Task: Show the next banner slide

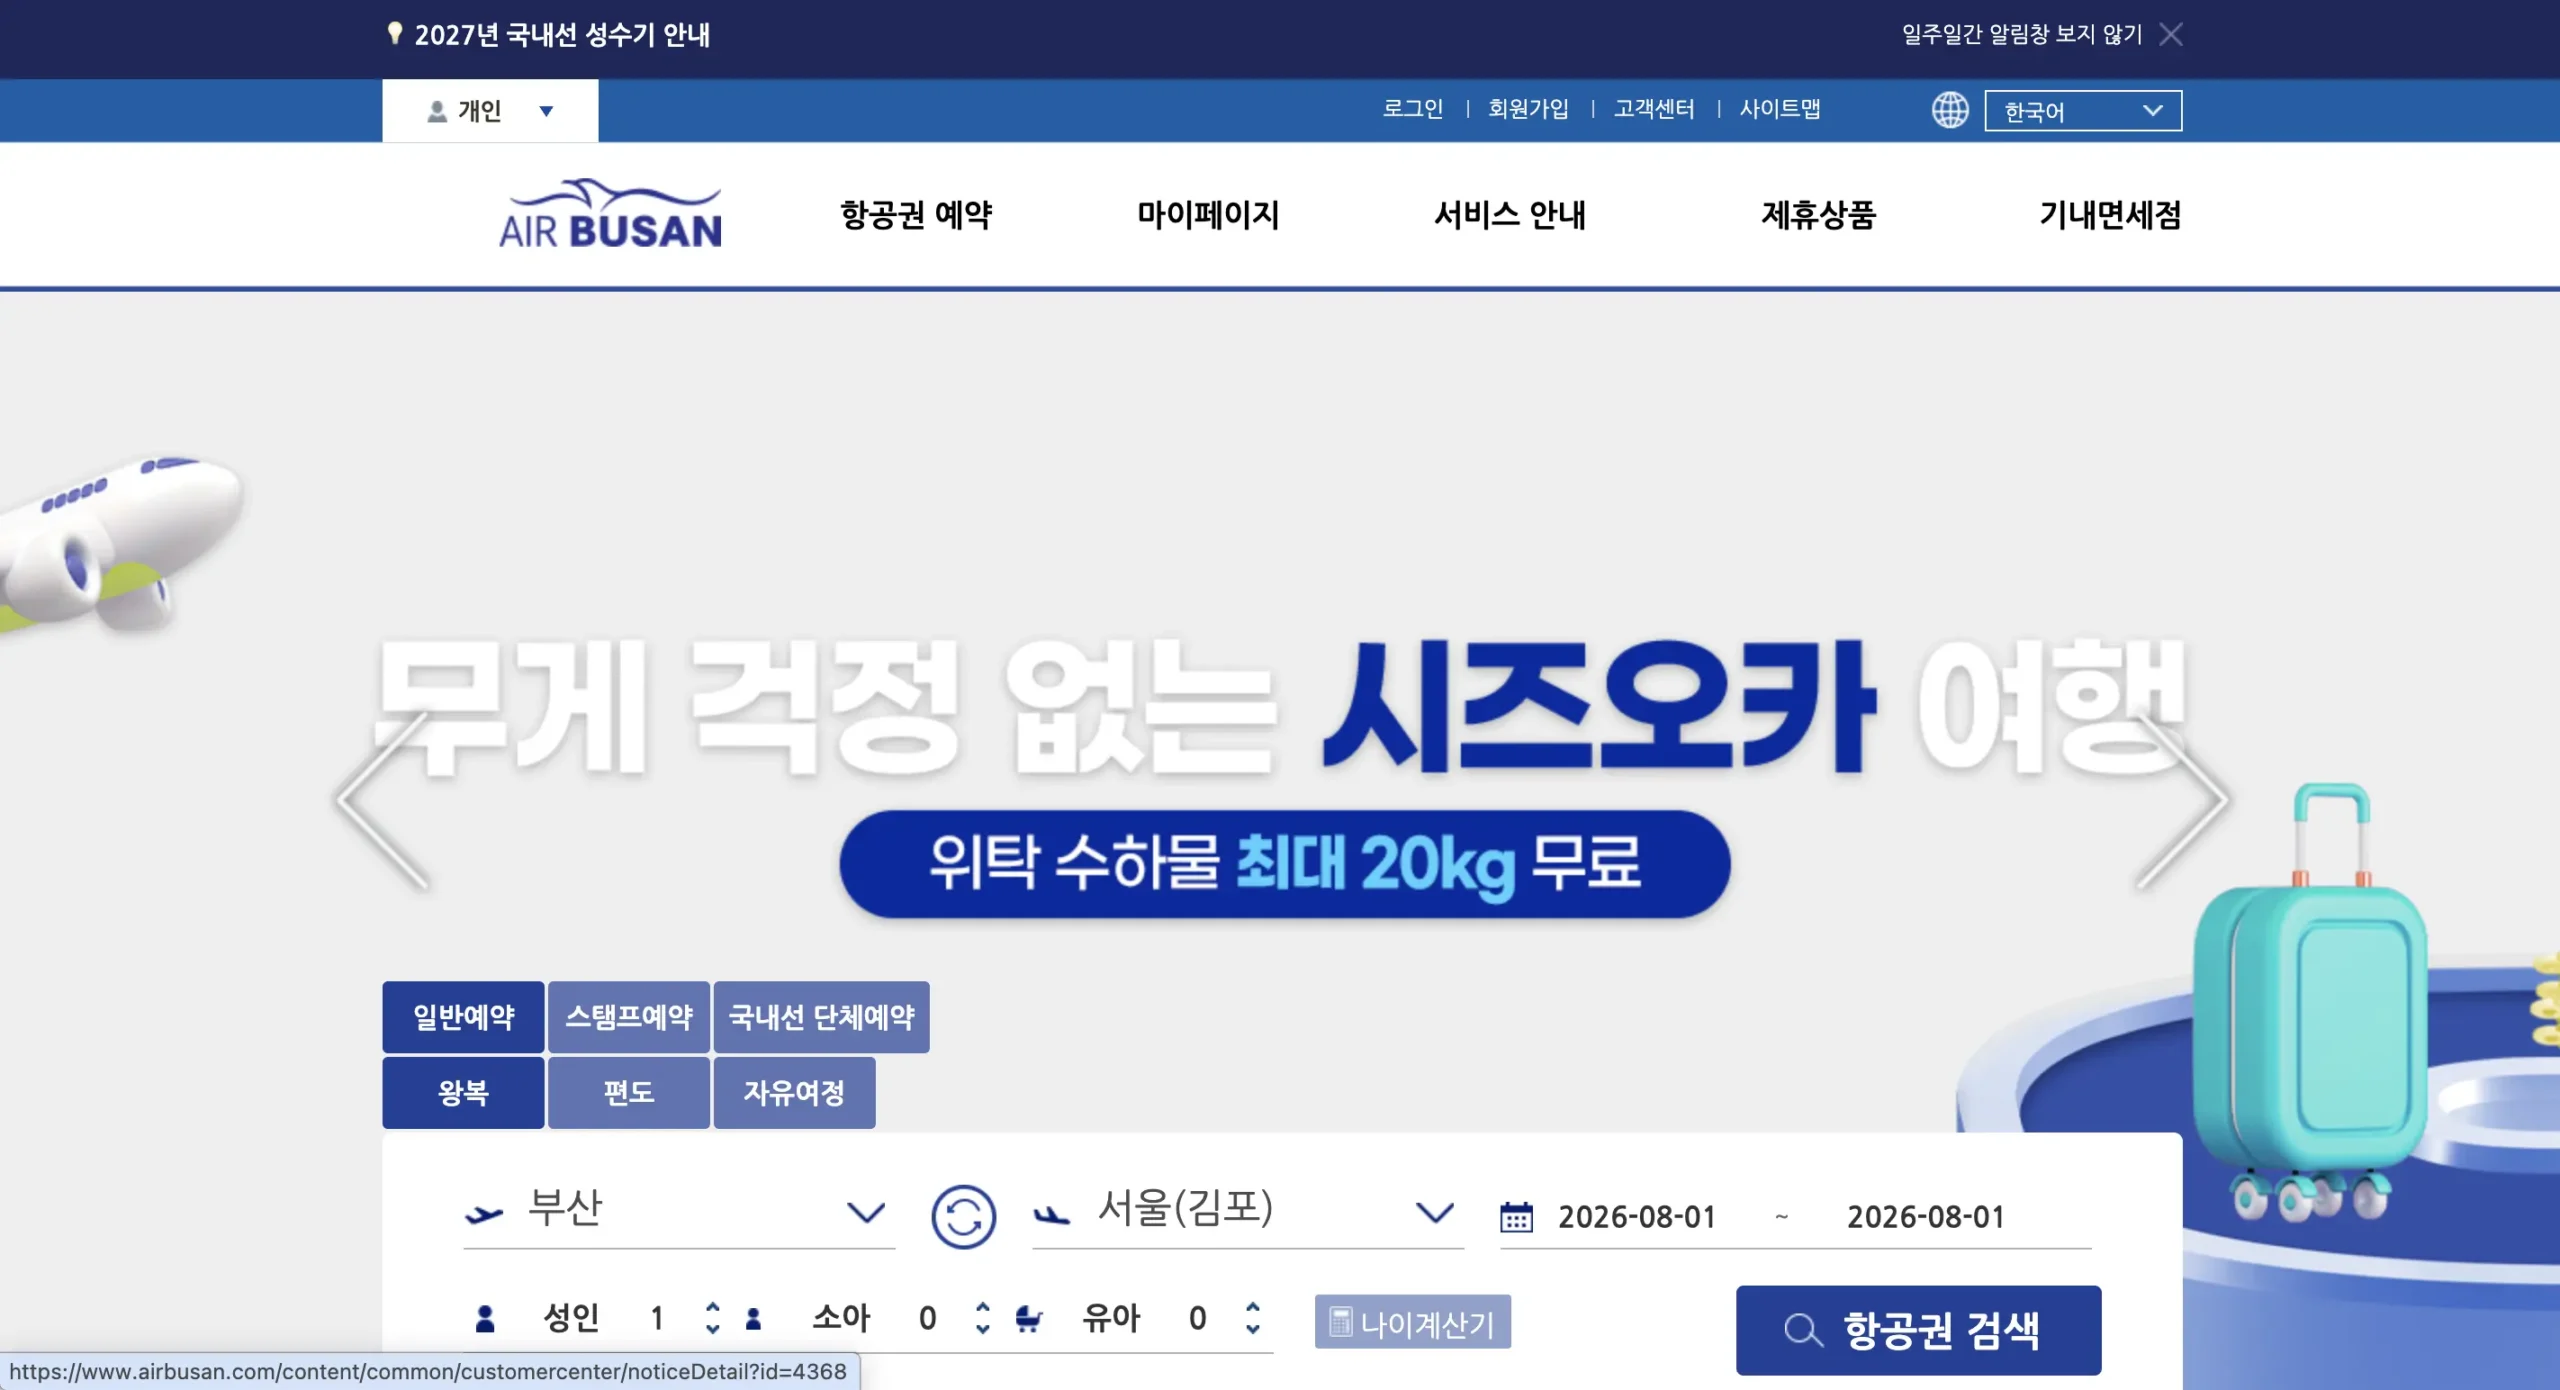Action: pos(2183,800)
